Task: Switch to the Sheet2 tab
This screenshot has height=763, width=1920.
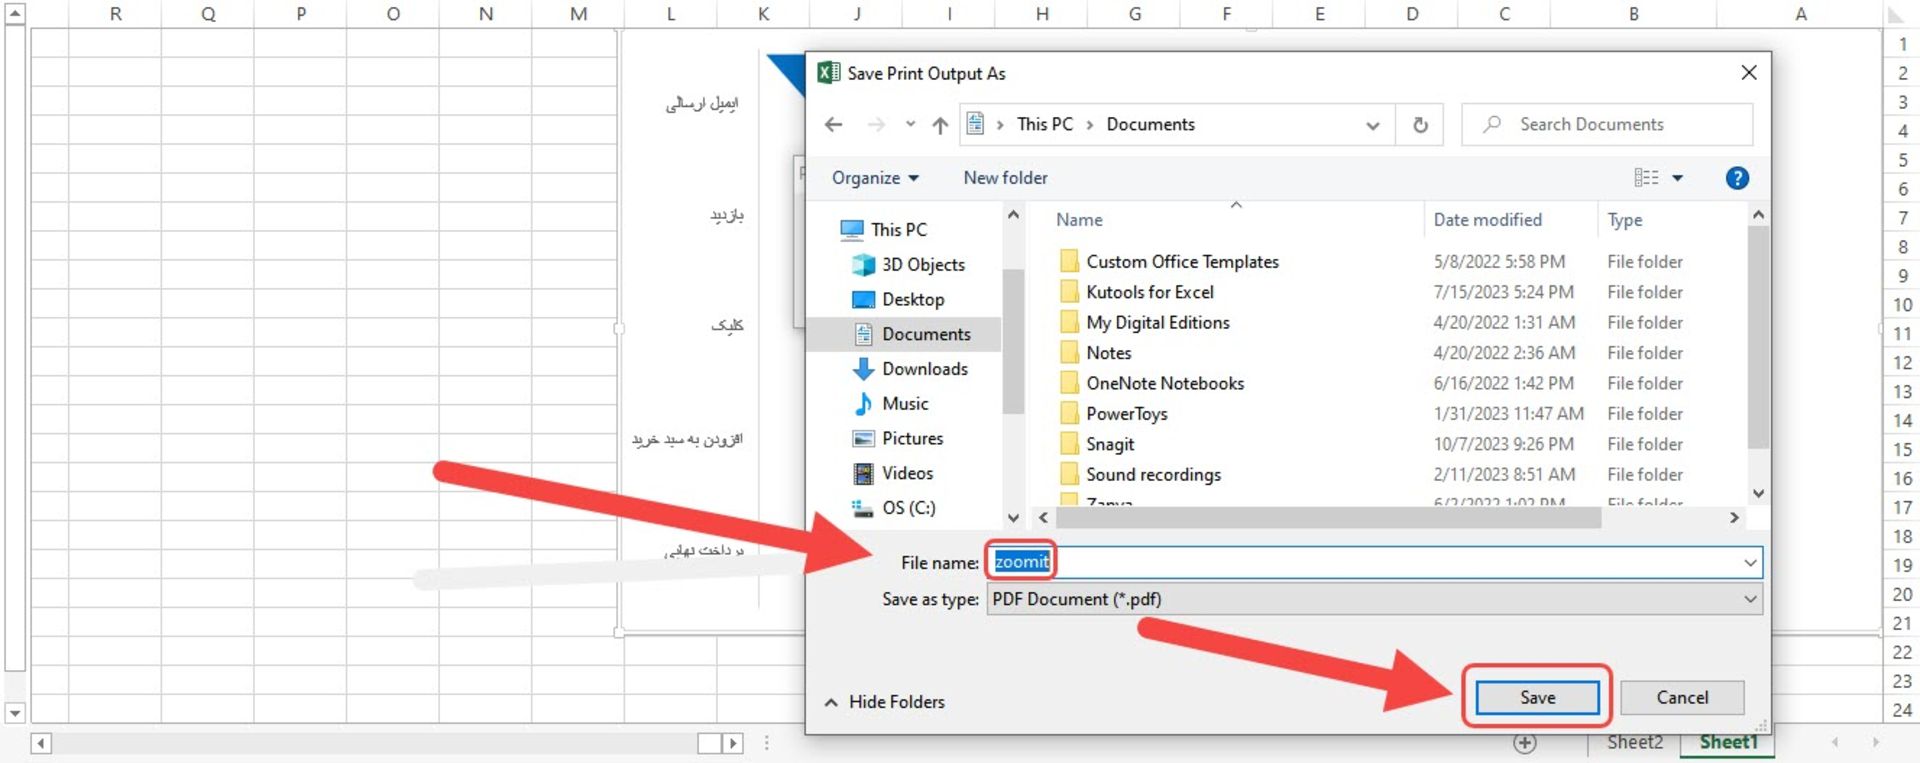Action: point(1634,742)
